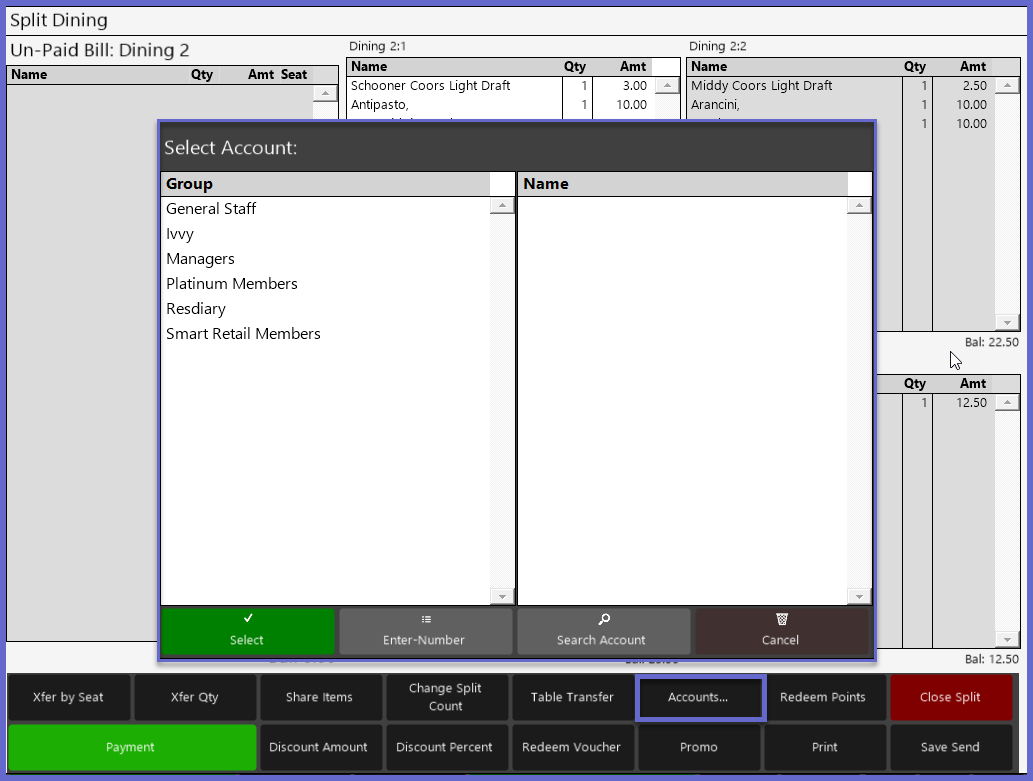Screen dimensions: 1033x781
Task: Click the Save Send button
Action: [x=950, y=747]
